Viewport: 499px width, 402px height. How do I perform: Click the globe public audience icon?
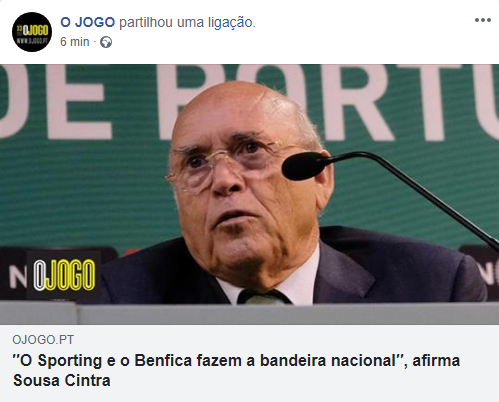click(x=106, y=42)
